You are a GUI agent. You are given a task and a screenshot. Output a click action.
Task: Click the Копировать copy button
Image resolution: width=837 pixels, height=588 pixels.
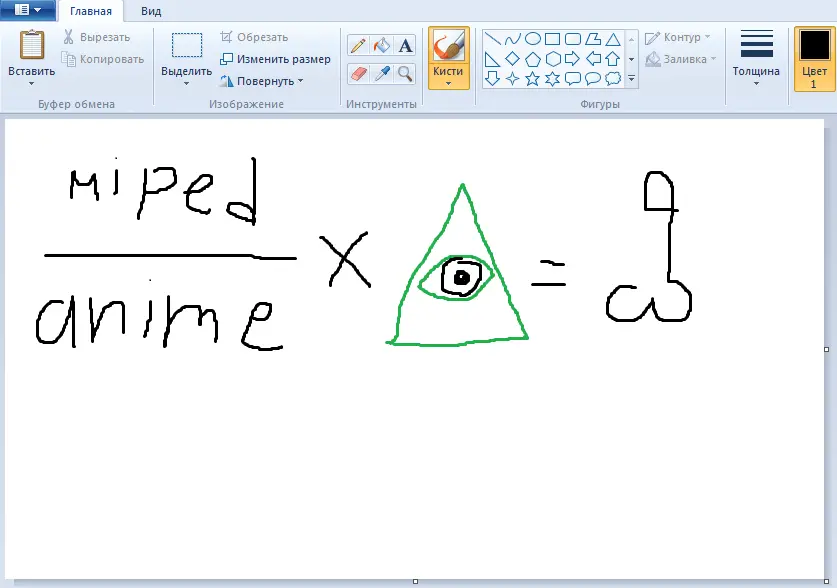pos(104,59)
